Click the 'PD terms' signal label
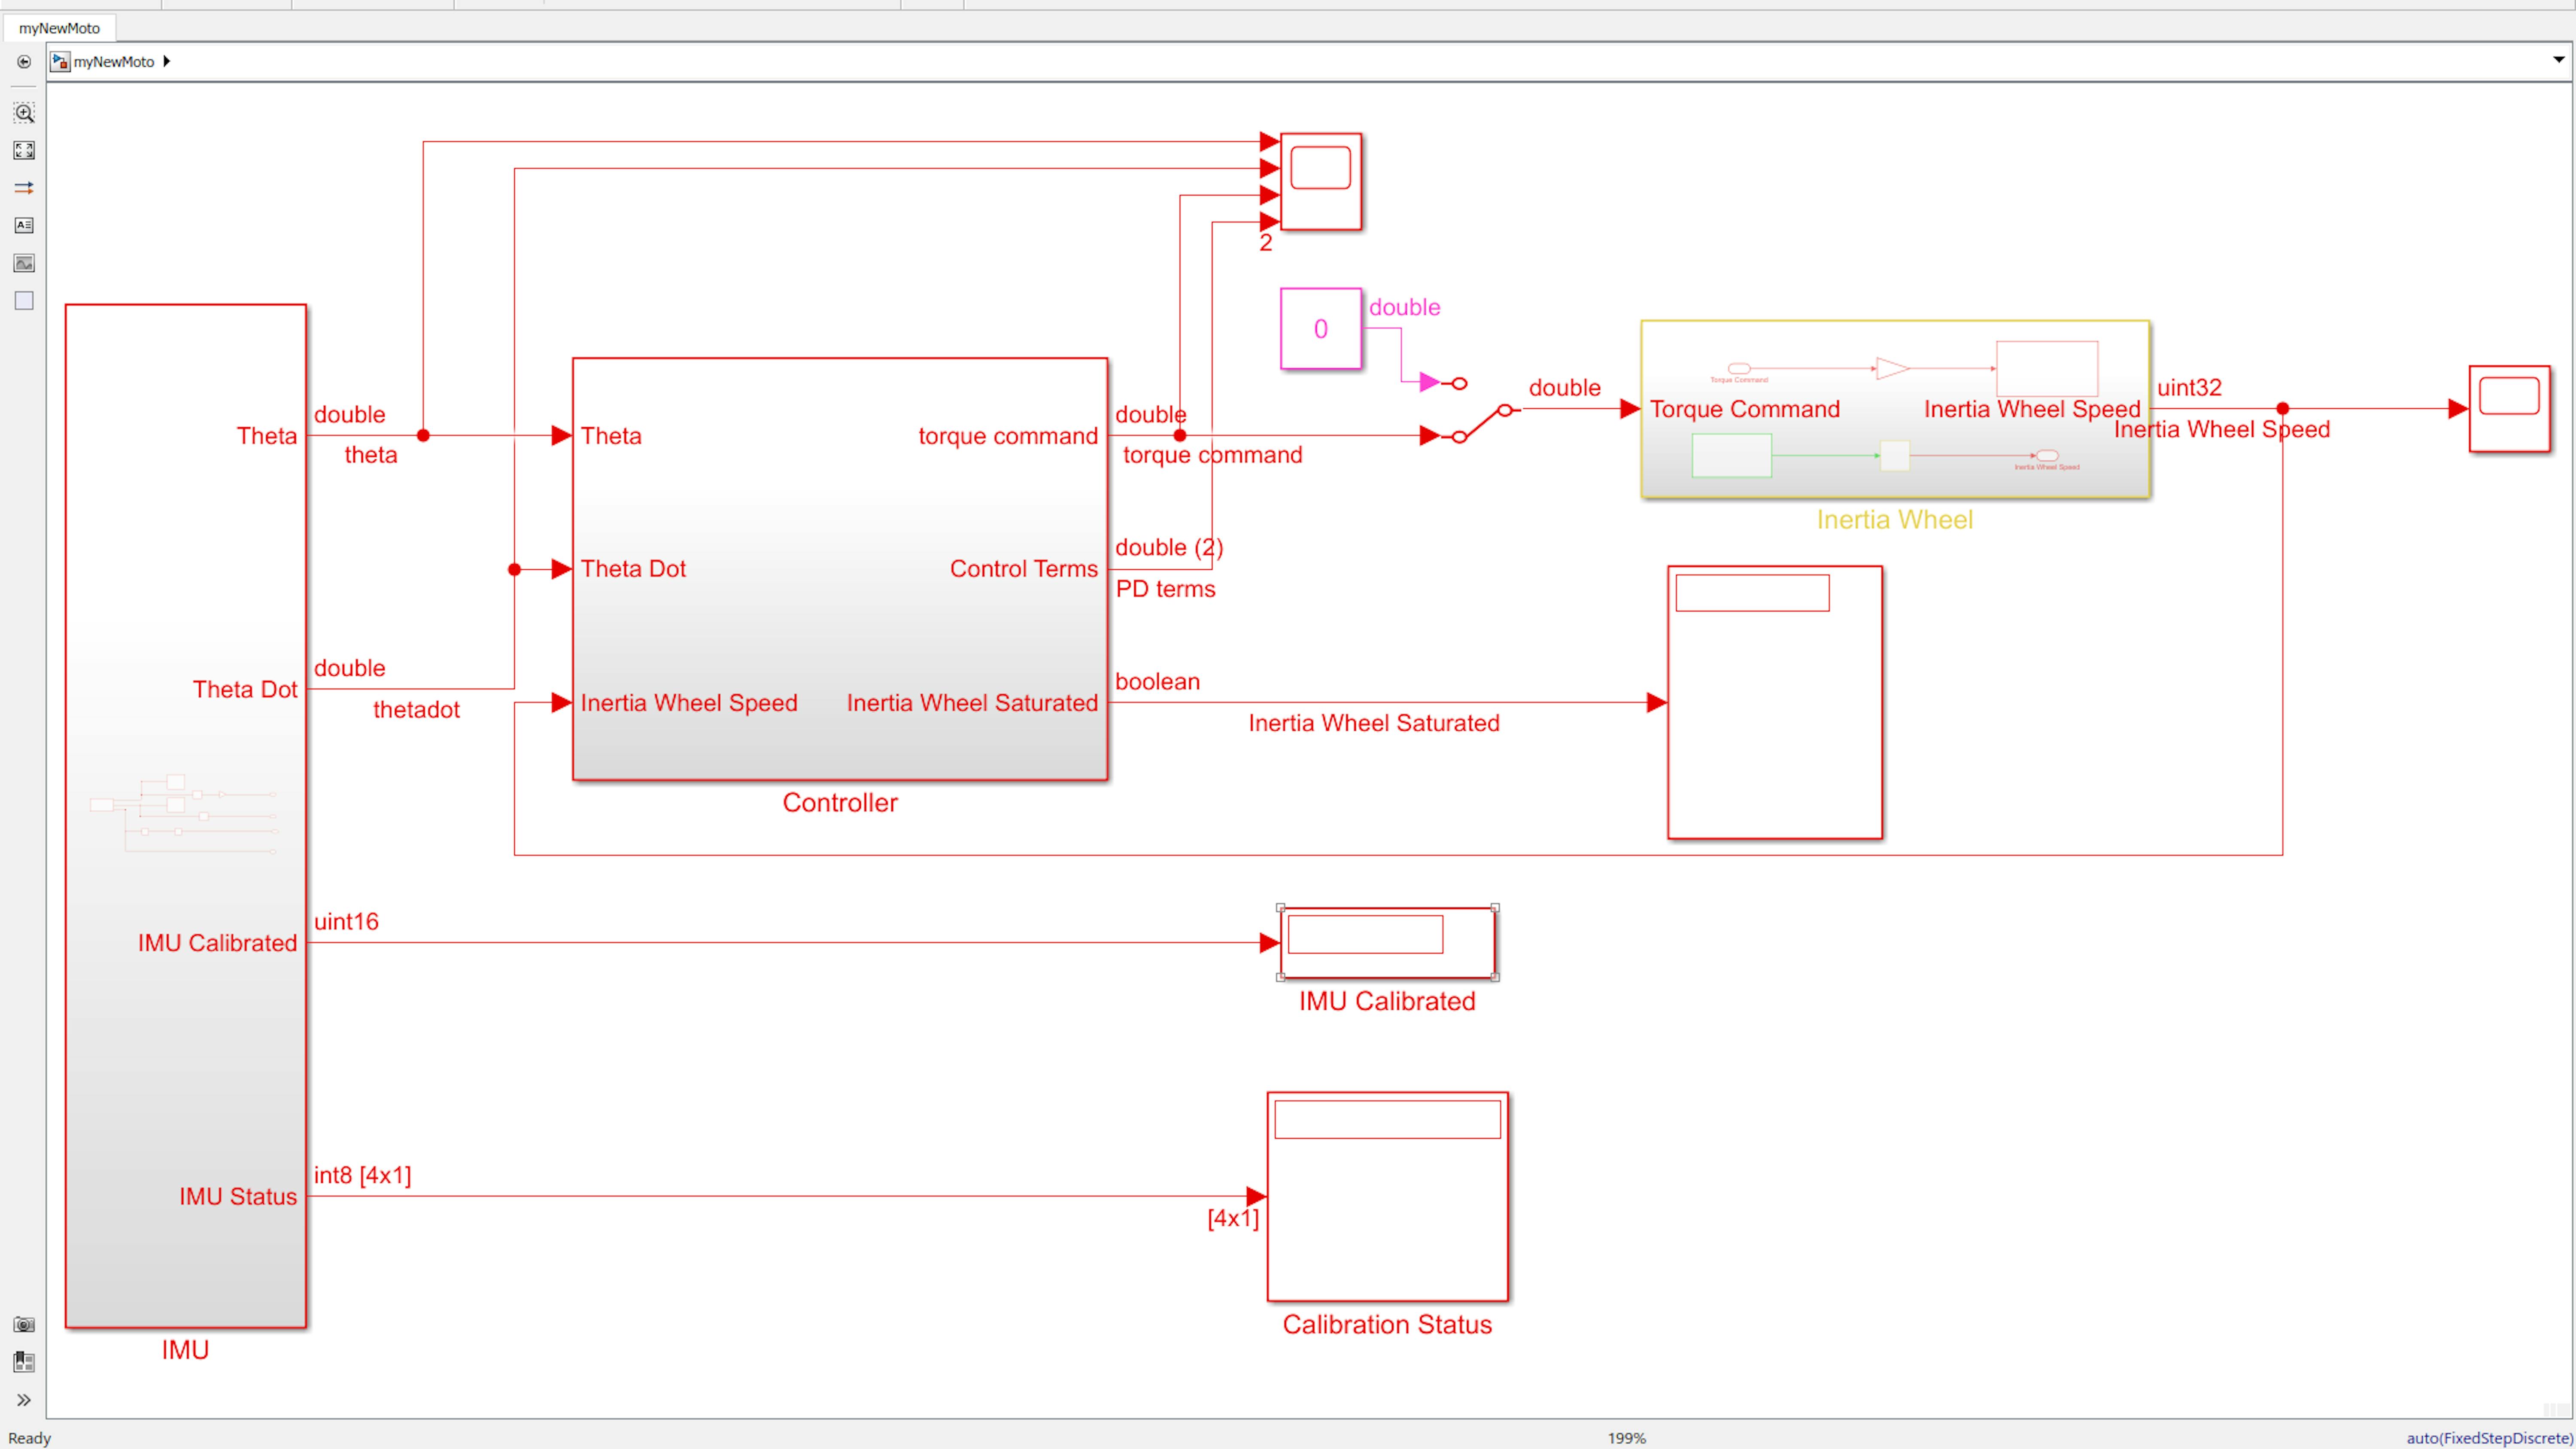This screenshot has width=2576, height=1449. coord(1166,589)
